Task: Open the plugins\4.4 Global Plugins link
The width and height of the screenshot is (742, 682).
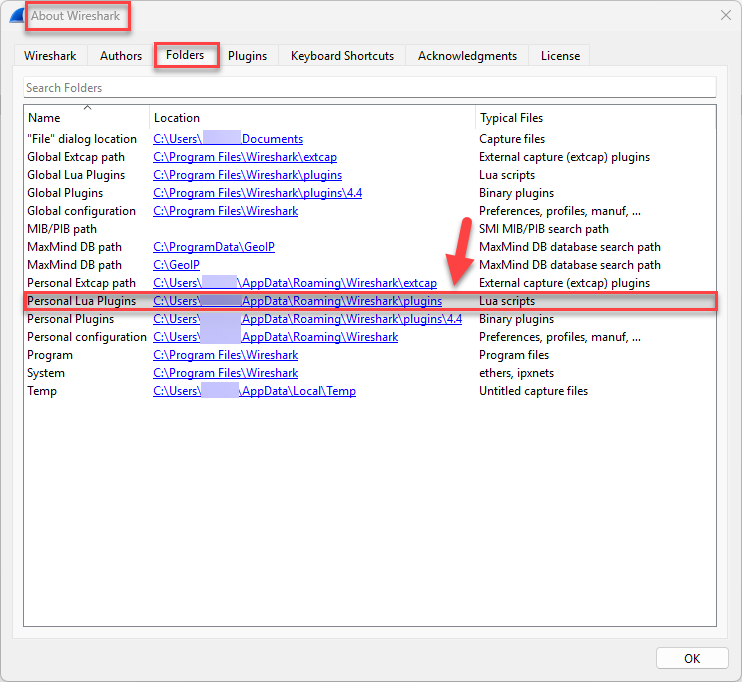Action: (x=257, y=193)
